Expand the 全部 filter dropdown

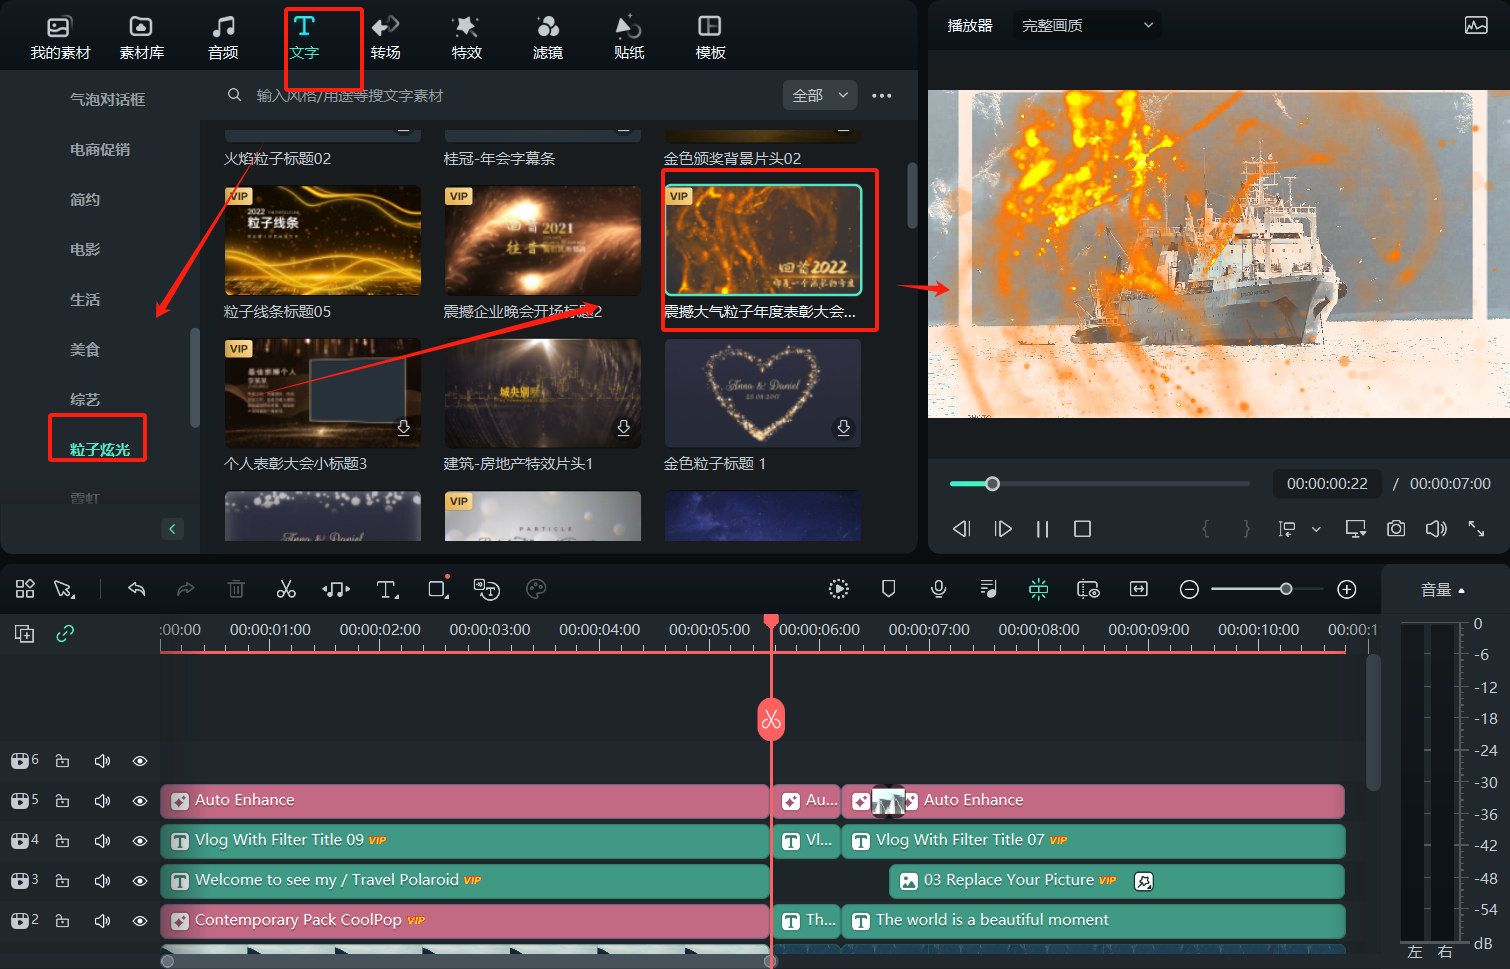point(819,95)
